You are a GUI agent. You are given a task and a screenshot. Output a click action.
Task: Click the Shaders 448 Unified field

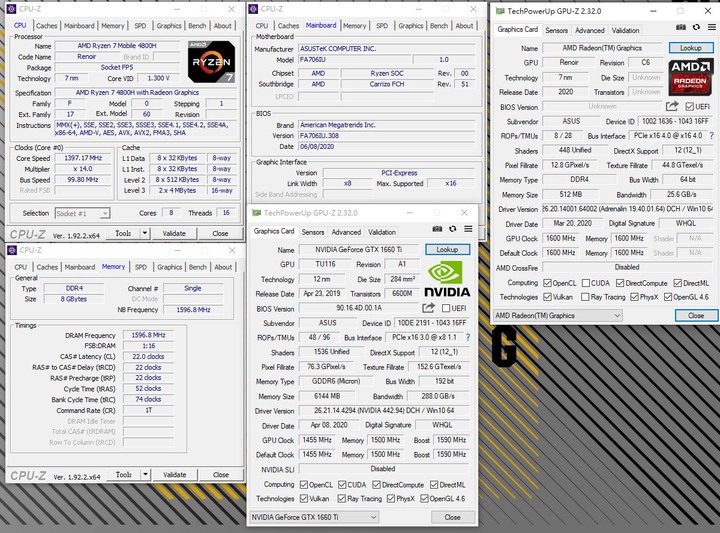pos(575,150)
